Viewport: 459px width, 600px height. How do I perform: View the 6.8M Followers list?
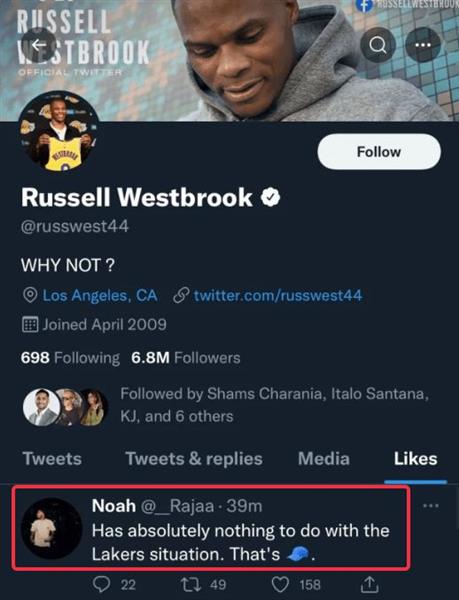point(186,358)
